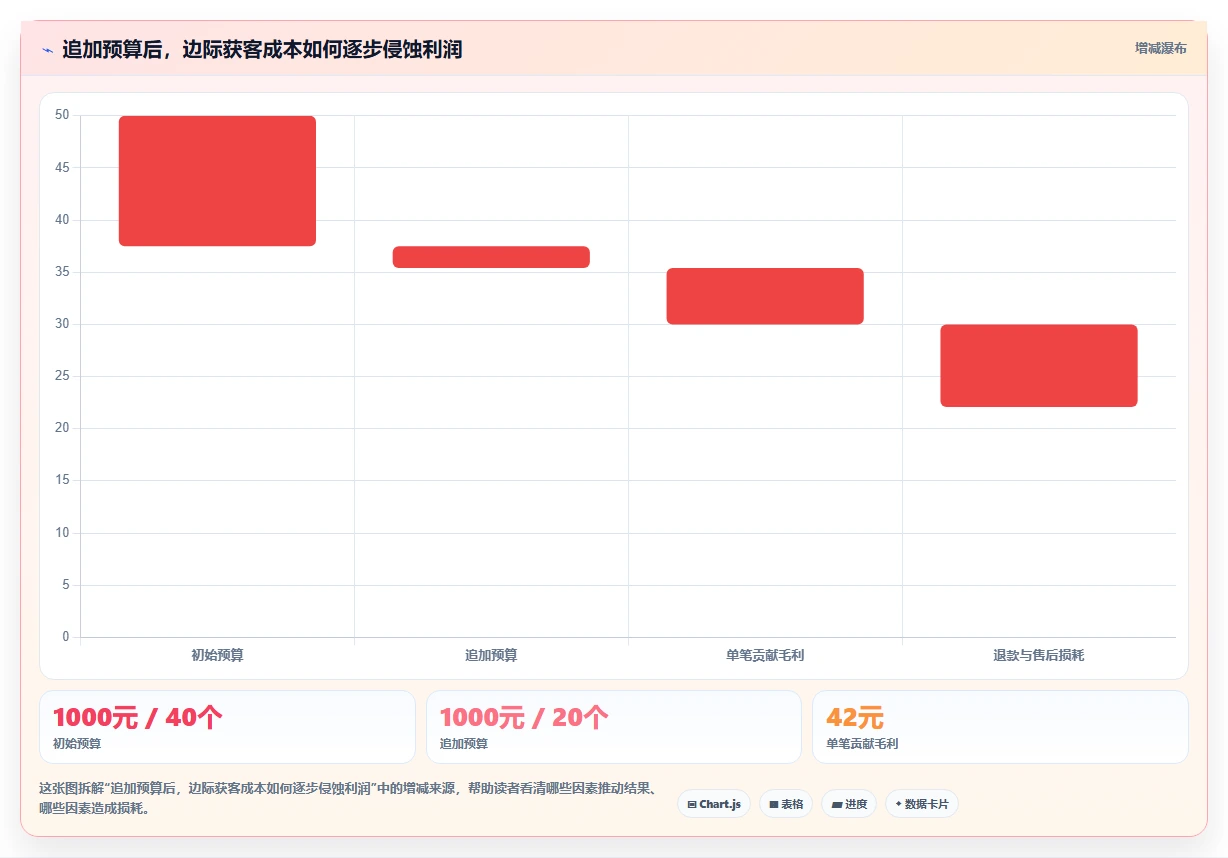Select the red bar for 初始预算
1228x858 pixels.
[x=217, y=181]
